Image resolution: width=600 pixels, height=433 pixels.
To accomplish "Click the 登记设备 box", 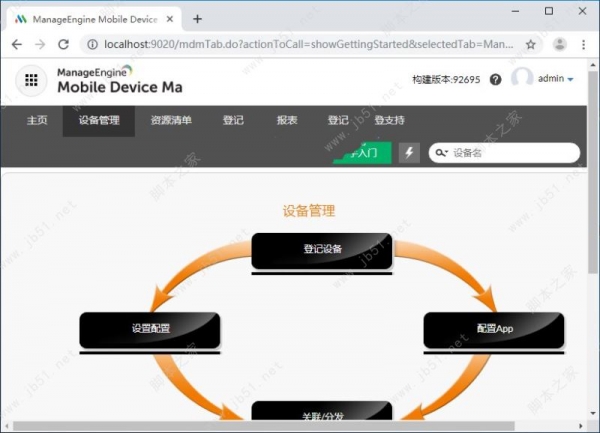I will pyautogui.click(x=322, y=250).
